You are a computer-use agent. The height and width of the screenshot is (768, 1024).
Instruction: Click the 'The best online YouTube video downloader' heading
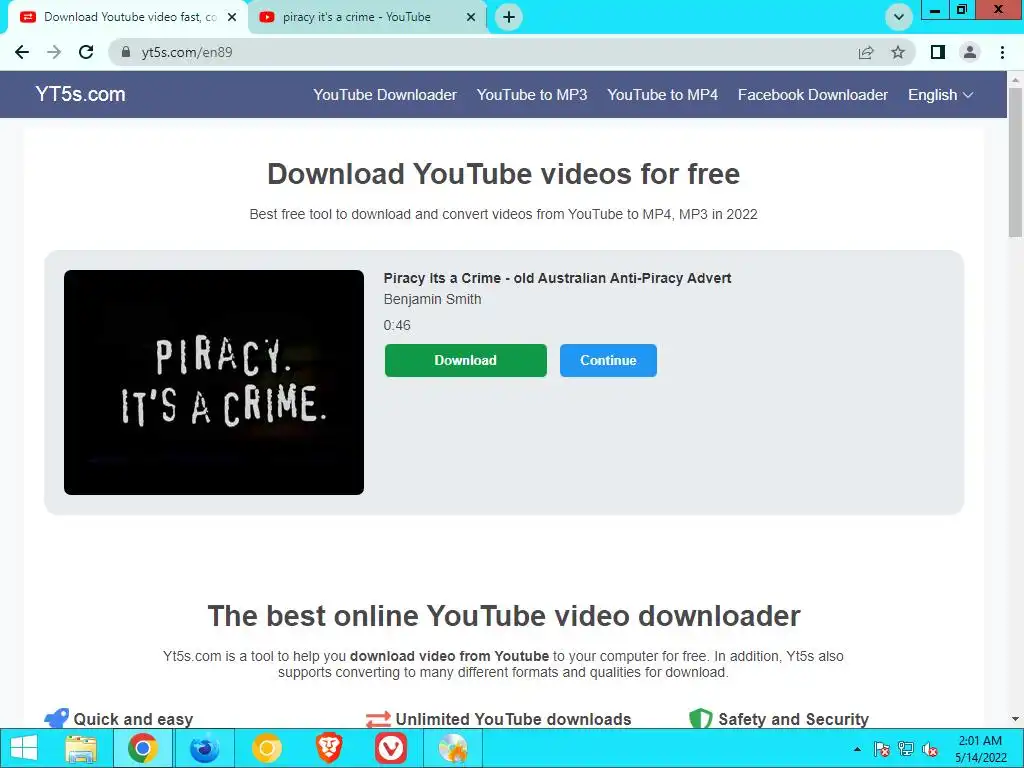504,616
